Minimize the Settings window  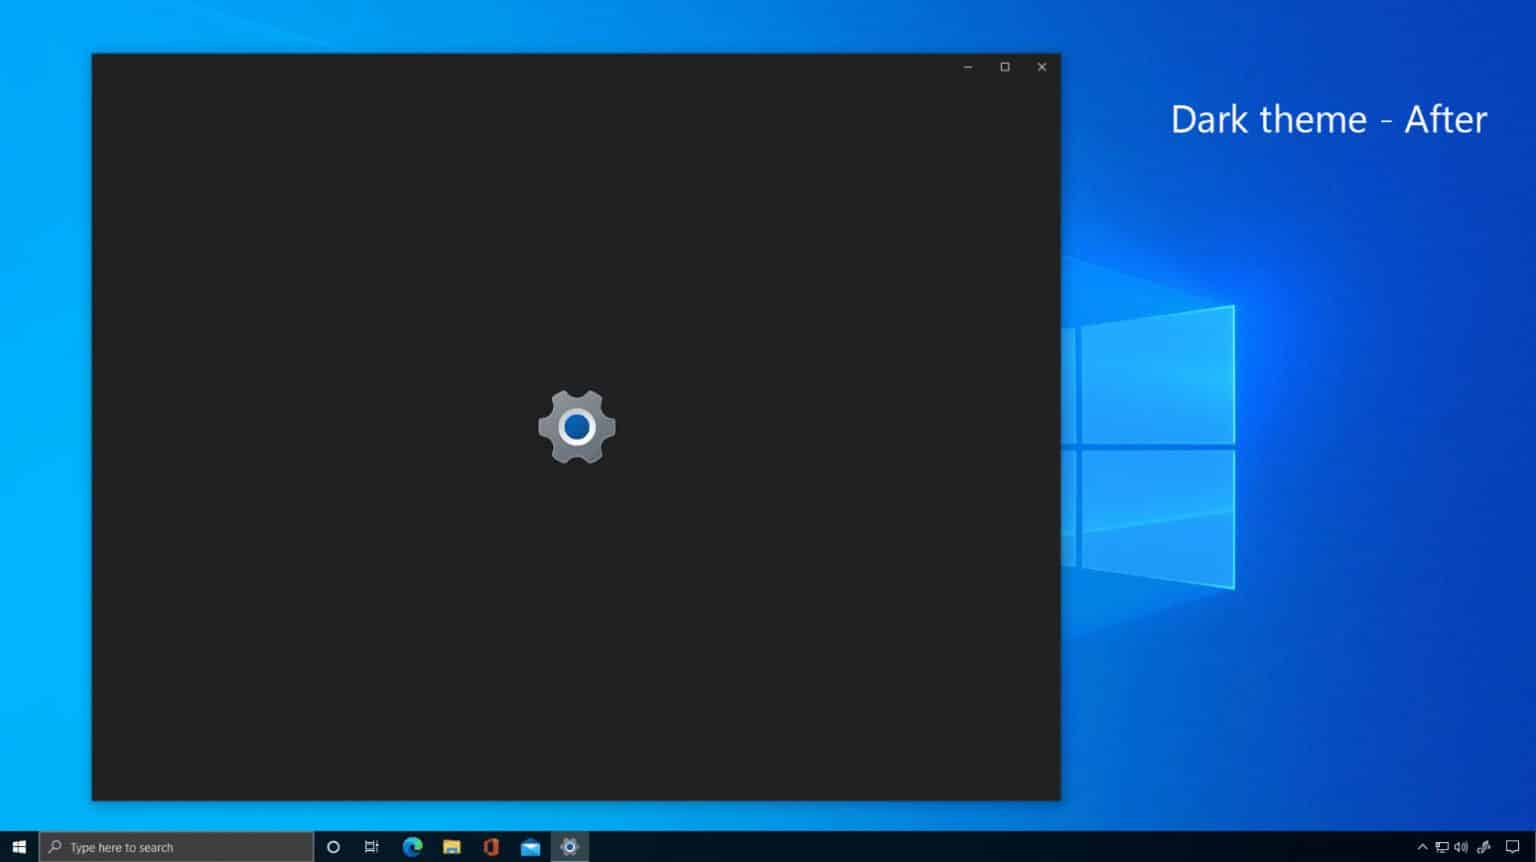point(966,66)
